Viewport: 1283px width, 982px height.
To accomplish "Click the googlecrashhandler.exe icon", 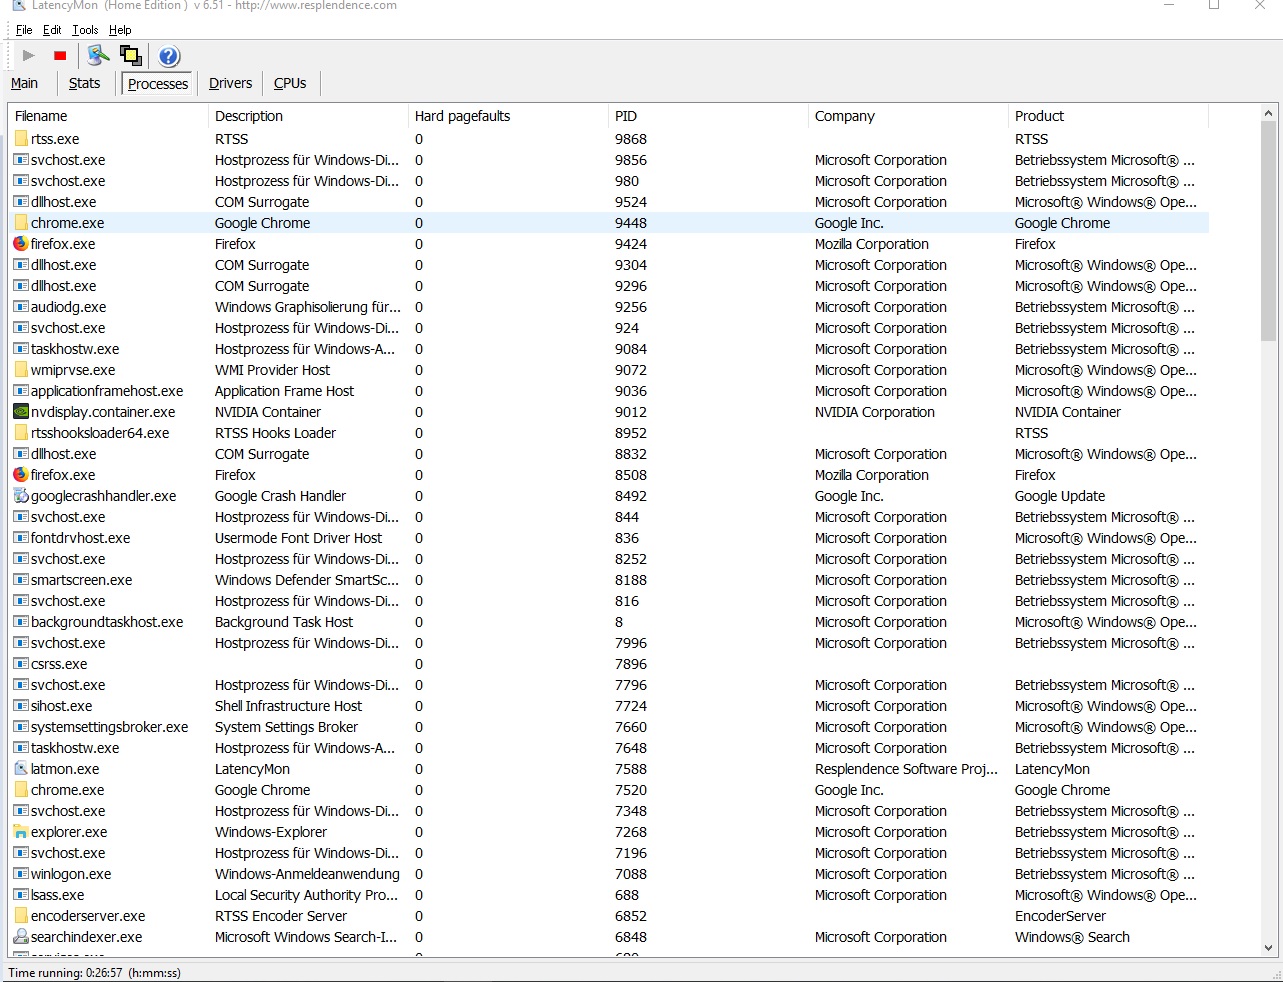I will (21, 496).
